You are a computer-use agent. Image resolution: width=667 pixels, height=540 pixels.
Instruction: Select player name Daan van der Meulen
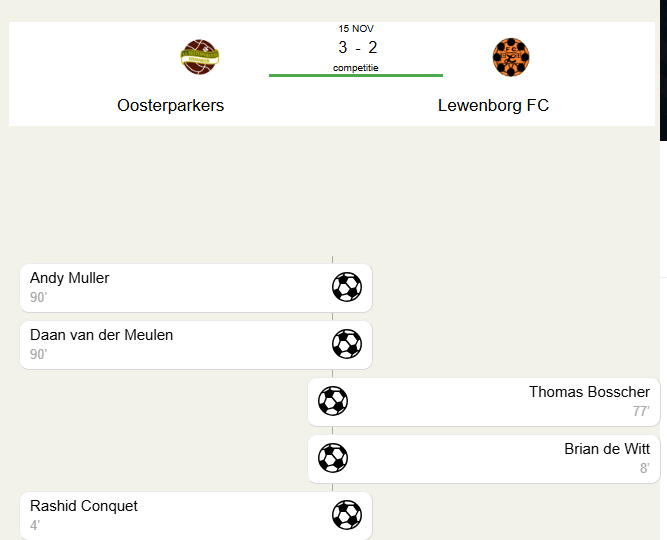(x=101, y=335)
